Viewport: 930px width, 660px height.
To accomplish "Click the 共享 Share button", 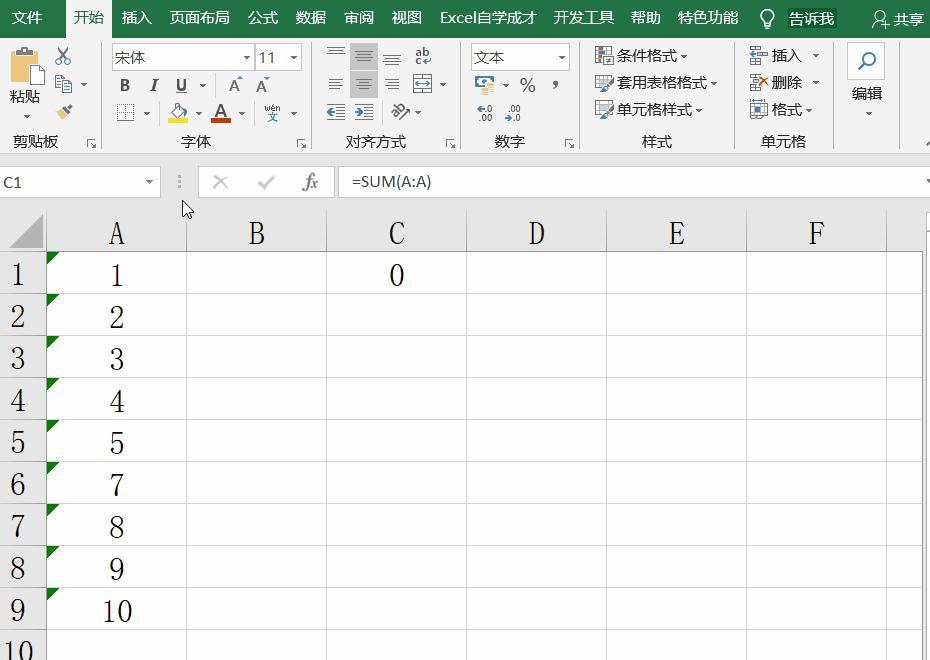I will pyautogui.click(x=897, y=19).
